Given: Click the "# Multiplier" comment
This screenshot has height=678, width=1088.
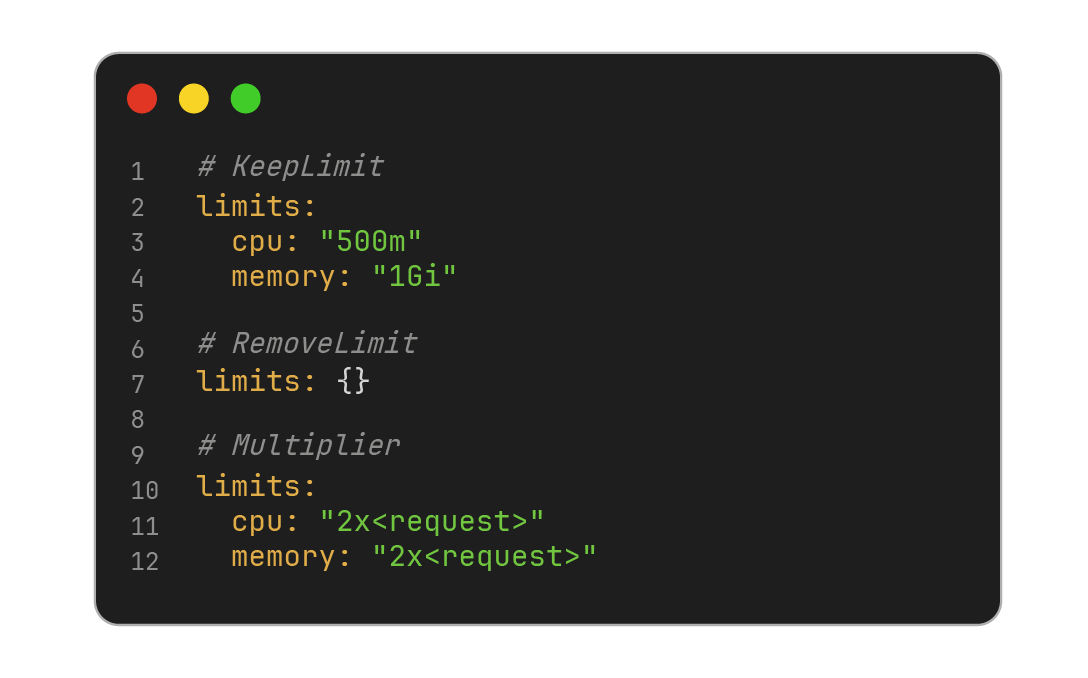Looking at the screenshot, I should tap(299, 446).
